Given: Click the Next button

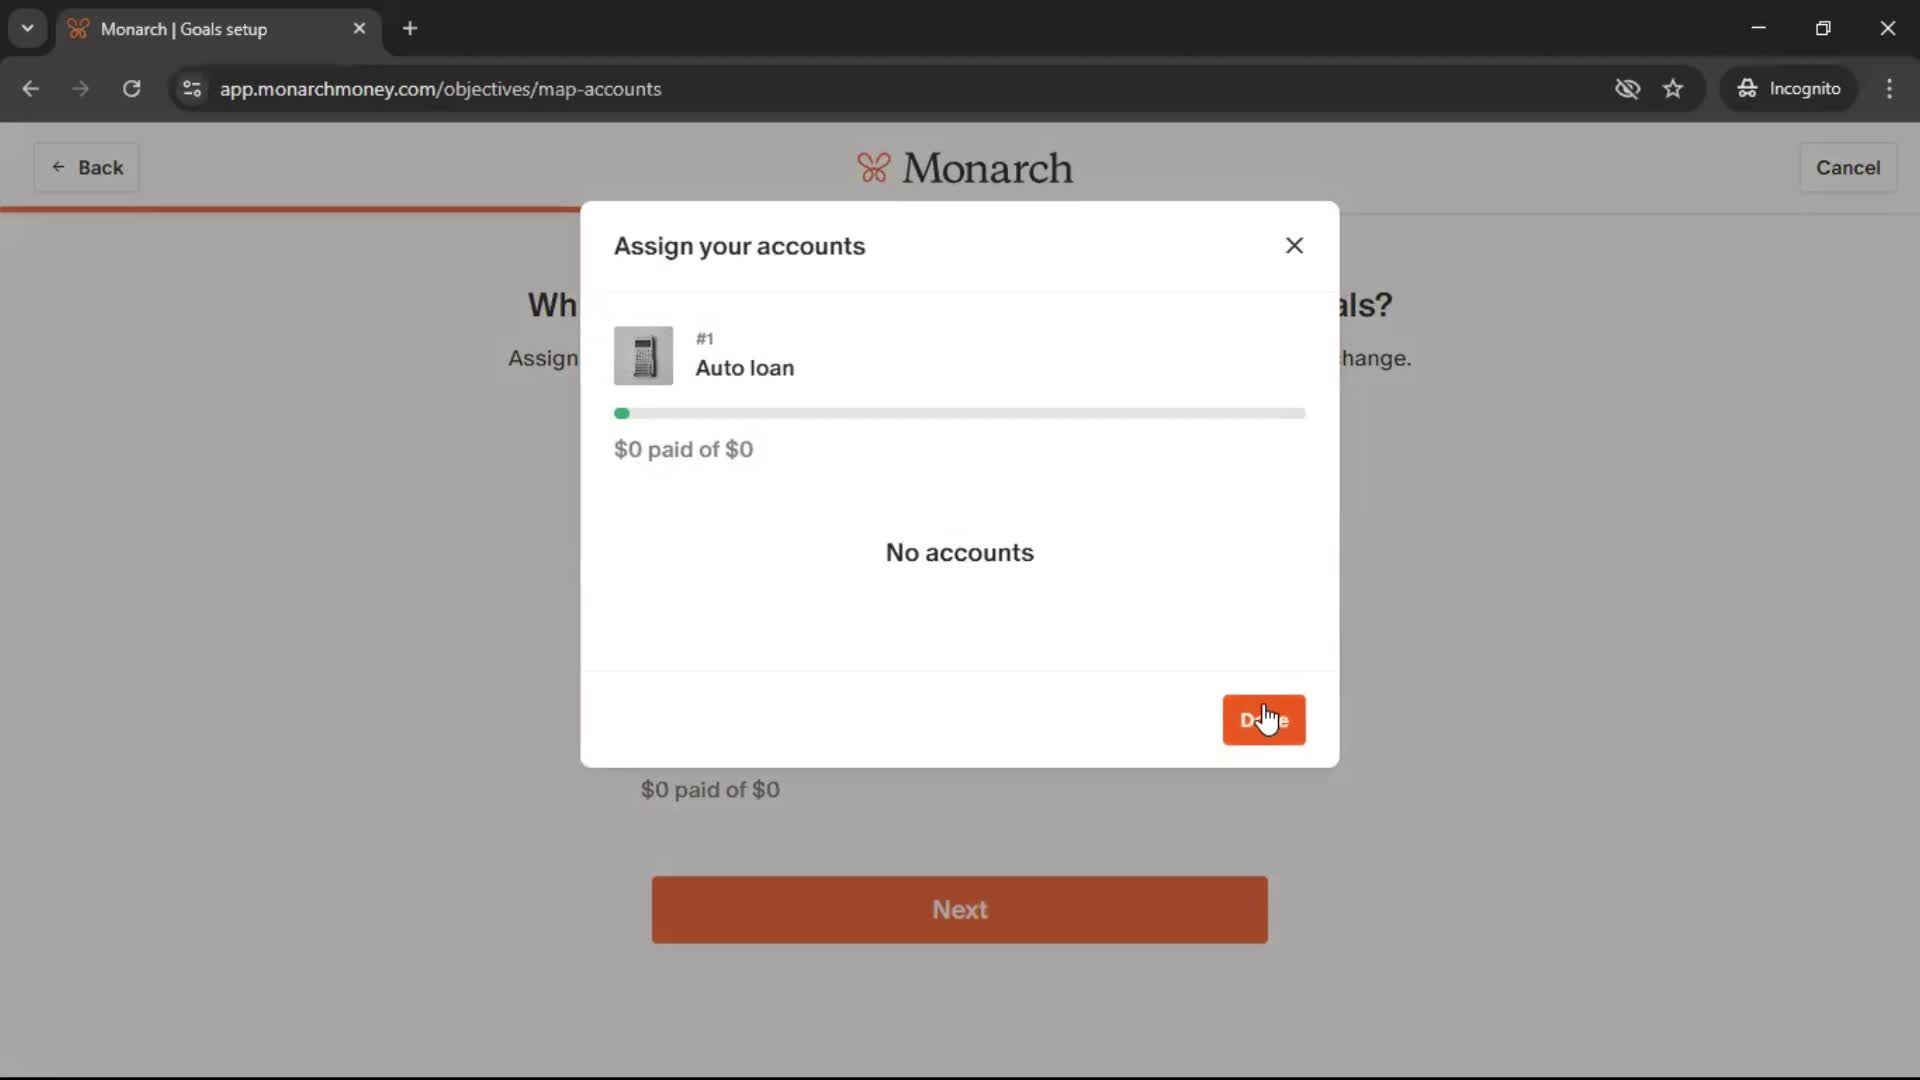Looking at the screenshot, I should [959, 910].
